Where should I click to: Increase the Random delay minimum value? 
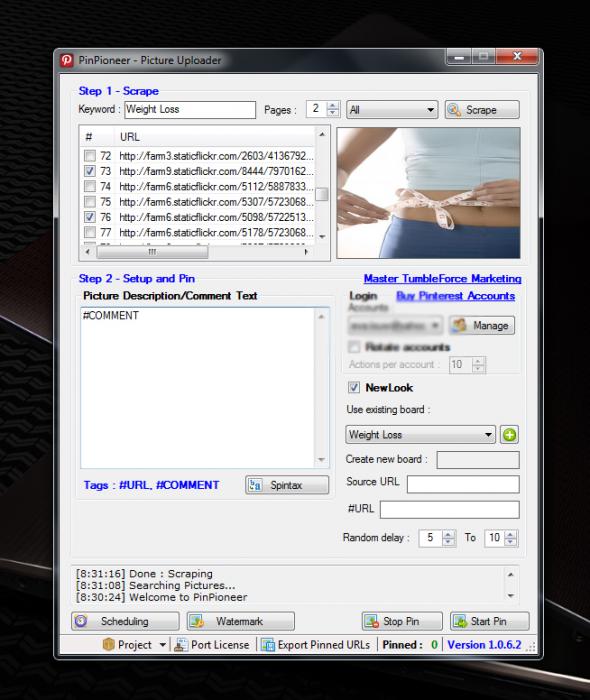pyautogui.click(x=449, y=534)
